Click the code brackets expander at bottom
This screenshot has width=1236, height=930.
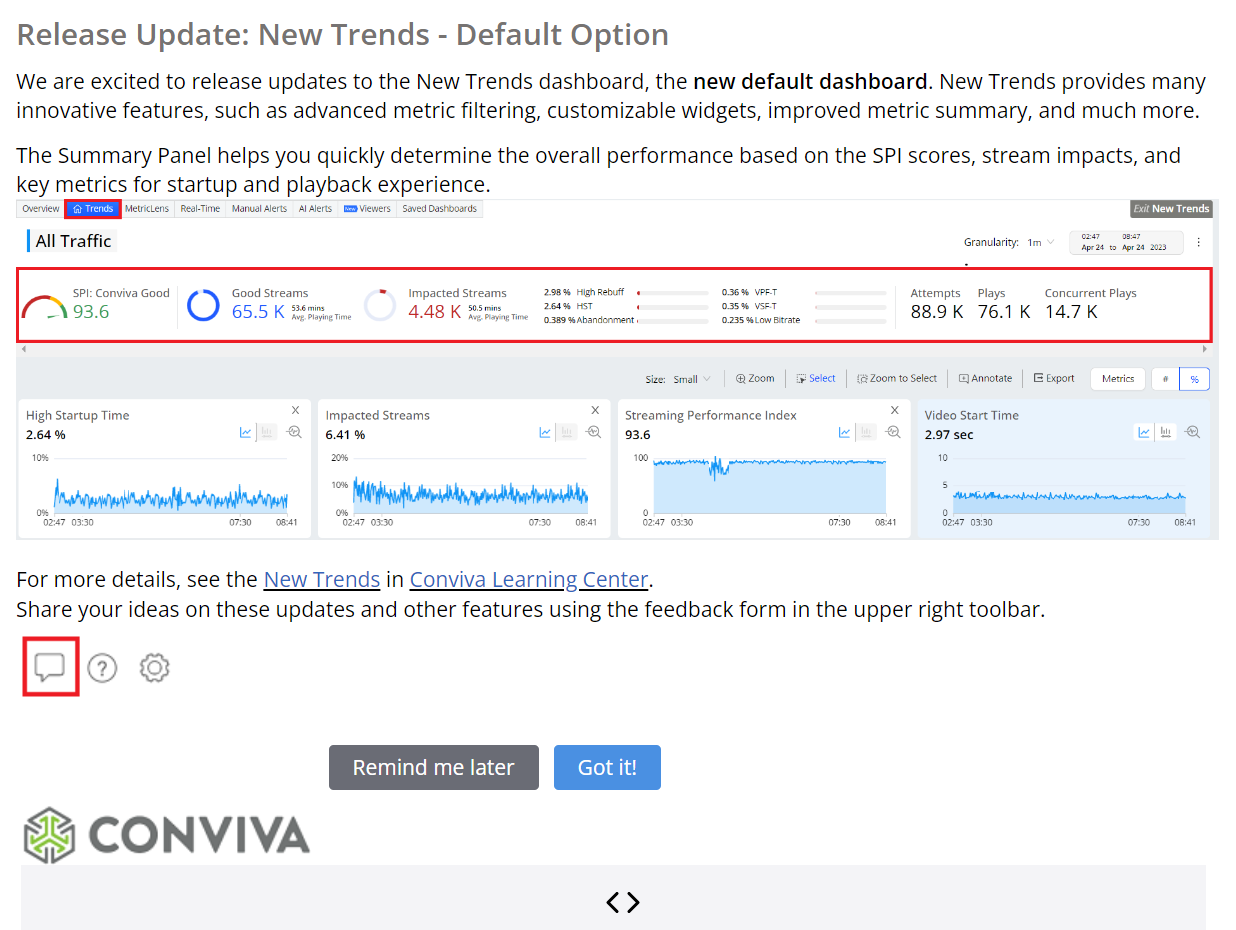click(623, 903)
